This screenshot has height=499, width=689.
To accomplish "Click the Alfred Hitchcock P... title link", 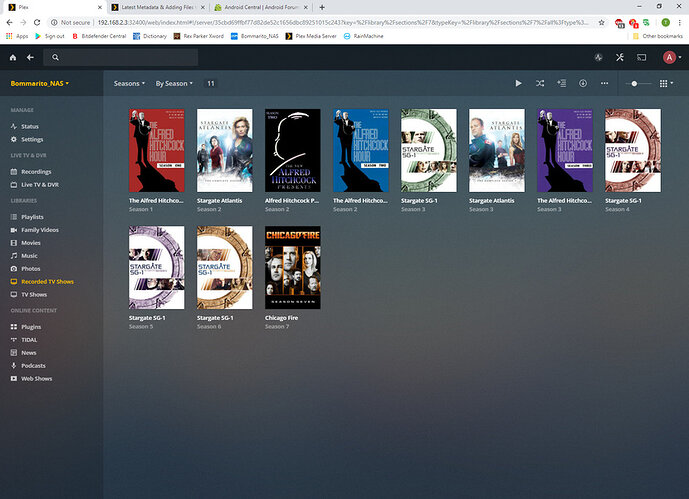I will click(x=292, y=201).
